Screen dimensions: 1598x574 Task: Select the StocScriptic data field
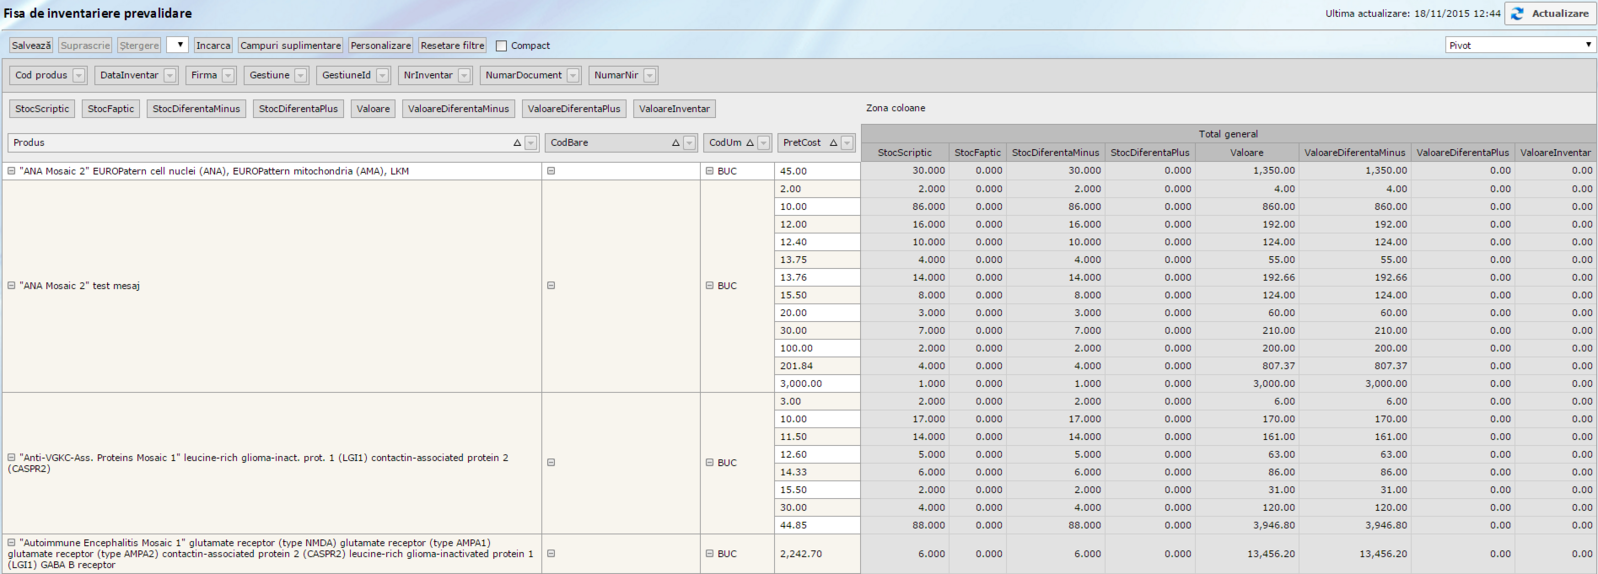pos(42,109)
